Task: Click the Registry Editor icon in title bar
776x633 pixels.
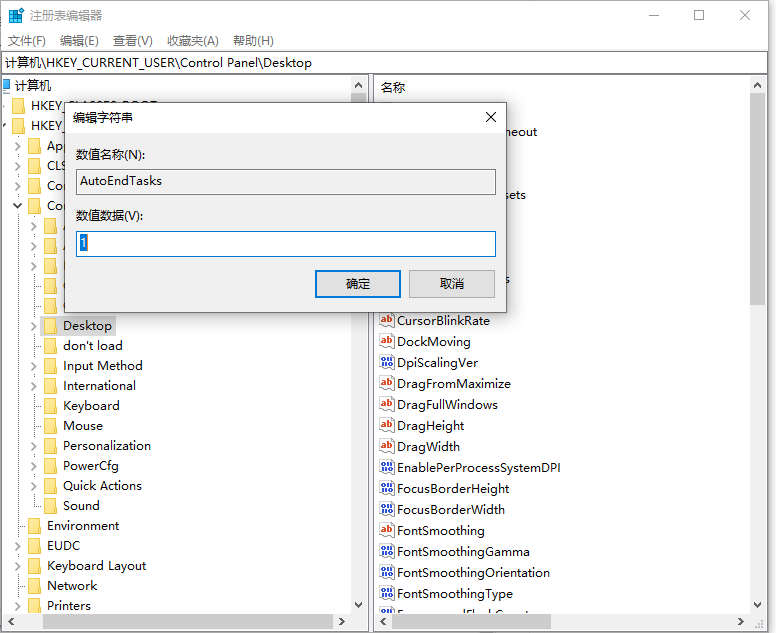Action: point(16,15)
